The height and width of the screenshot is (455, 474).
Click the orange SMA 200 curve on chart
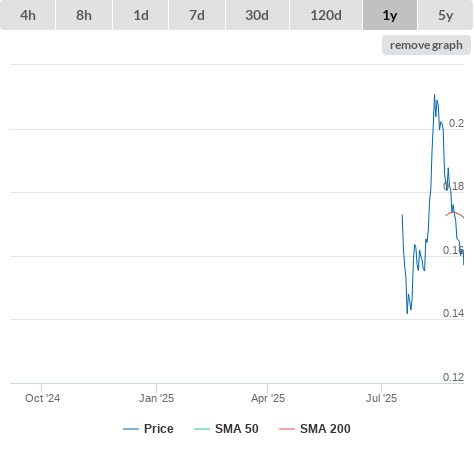454,214
